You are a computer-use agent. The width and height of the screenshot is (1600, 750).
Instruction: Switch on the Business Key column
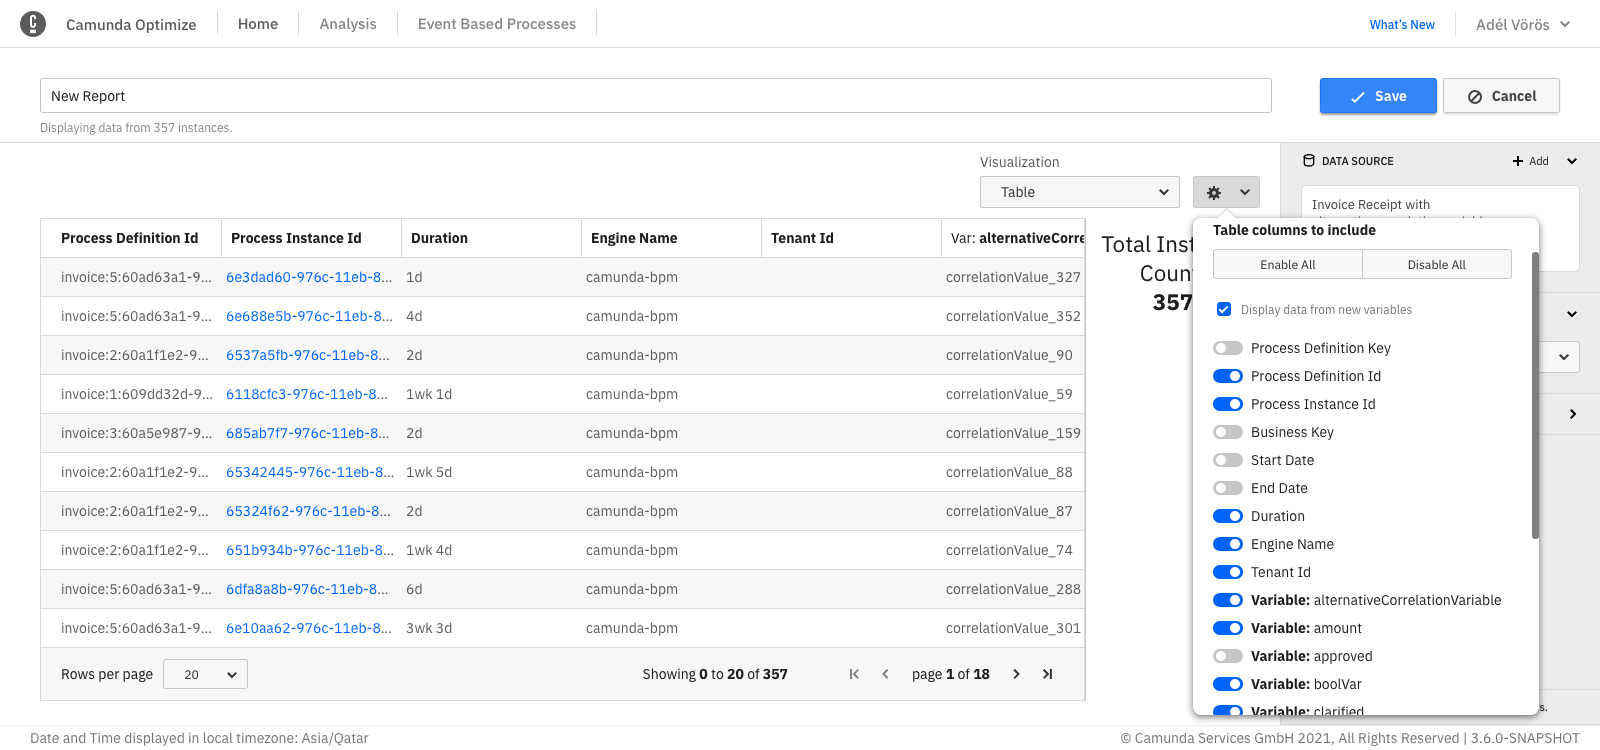(x=1228, y=432)
